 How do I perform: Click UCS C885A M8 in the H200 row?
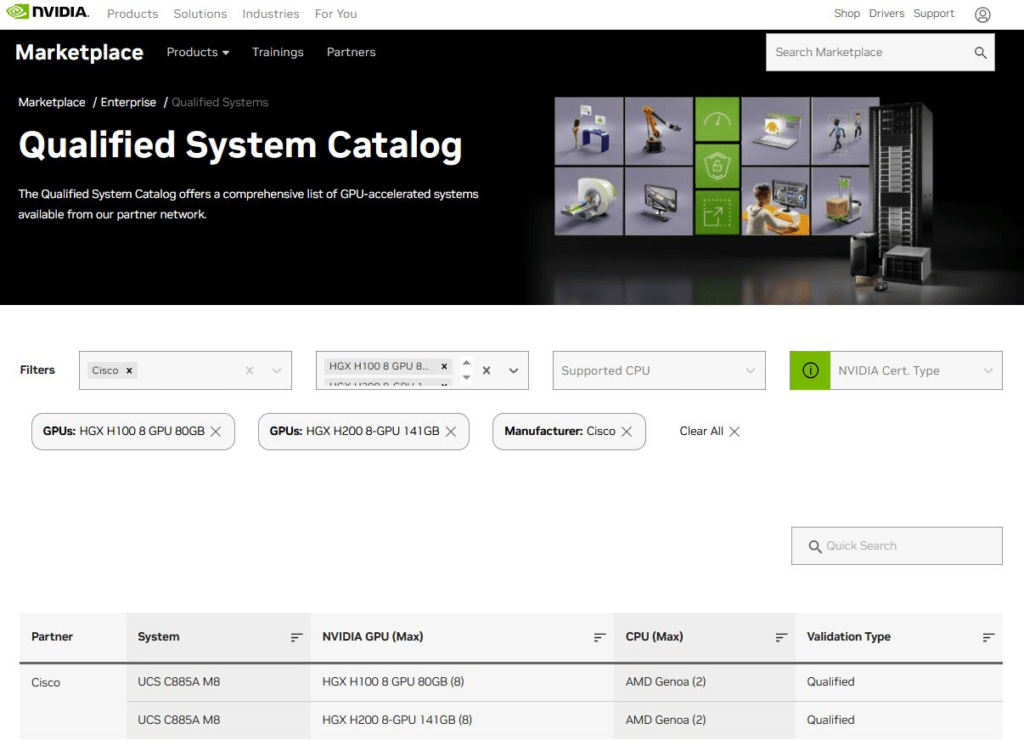click(179, 720)
